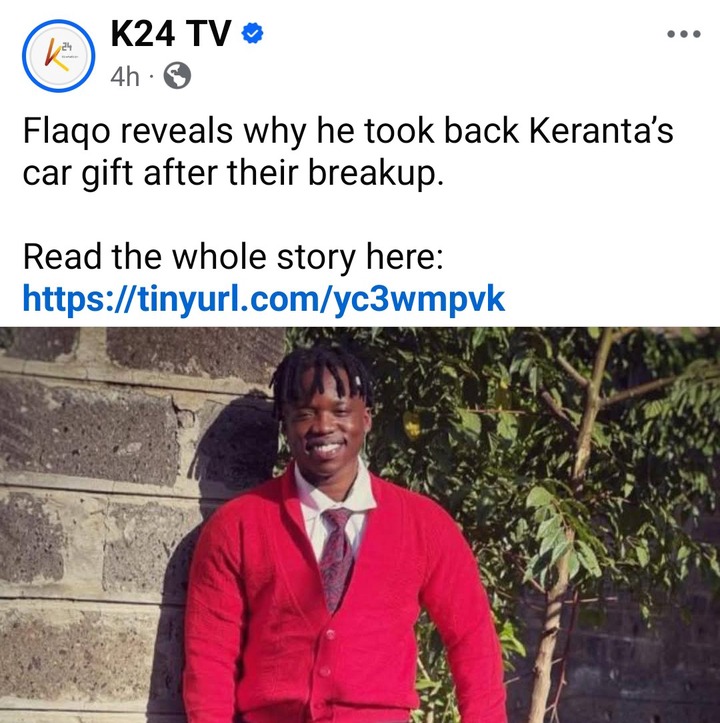This screenshot has height=723, width=720.
Task: Click the post text beginning with Flaqo
Action: 348,152
